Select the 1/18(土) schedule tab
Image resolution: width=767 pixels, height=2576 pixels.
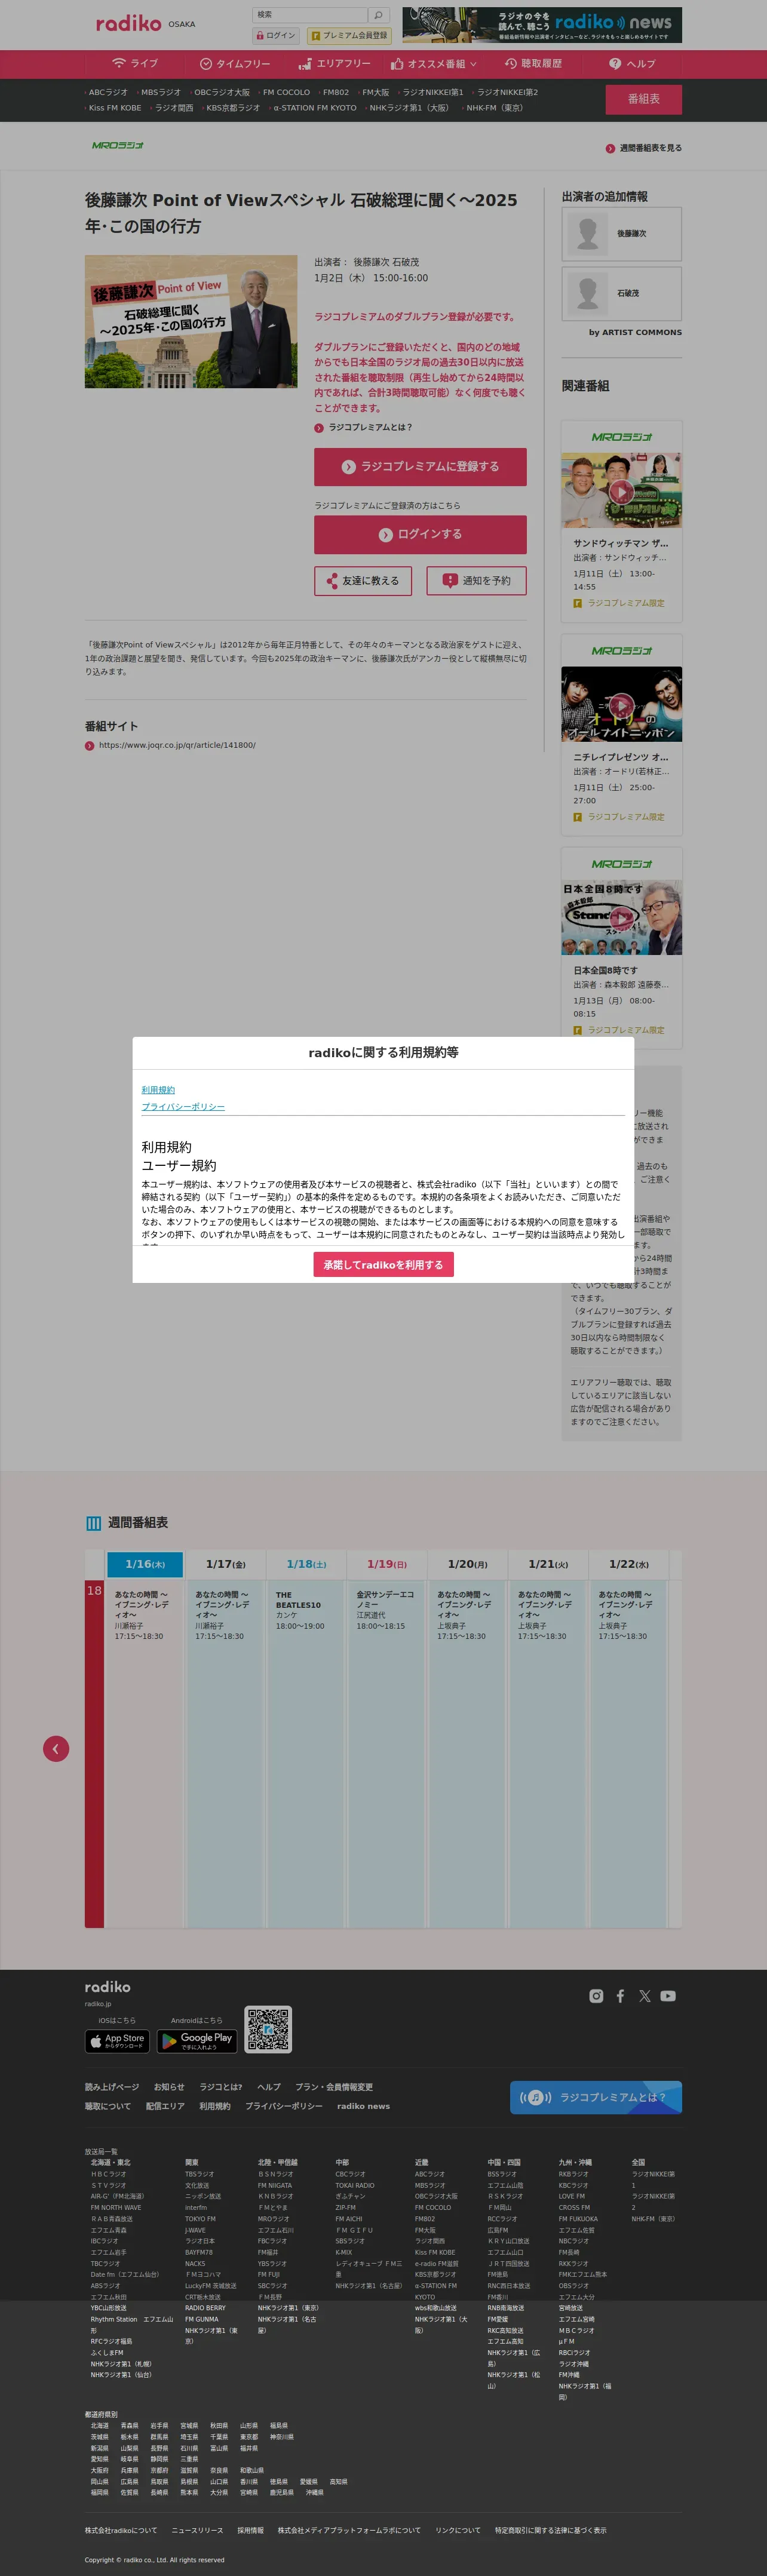point(306,1564)
